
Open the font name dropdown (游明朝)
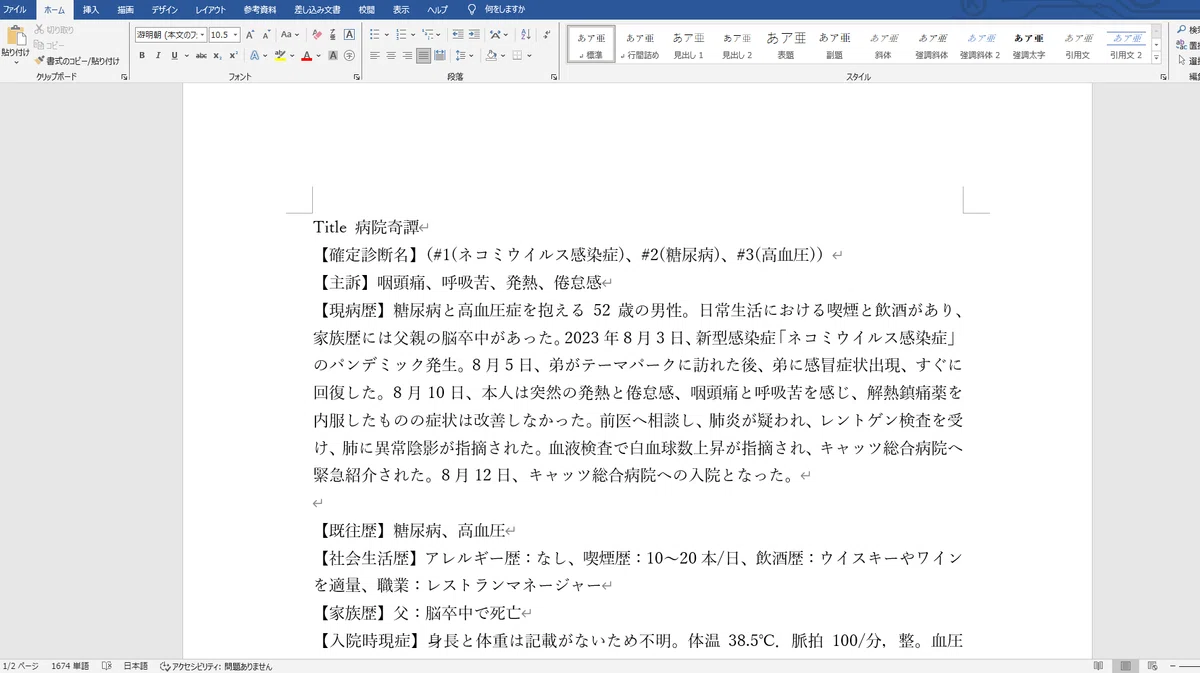(203, 35)
